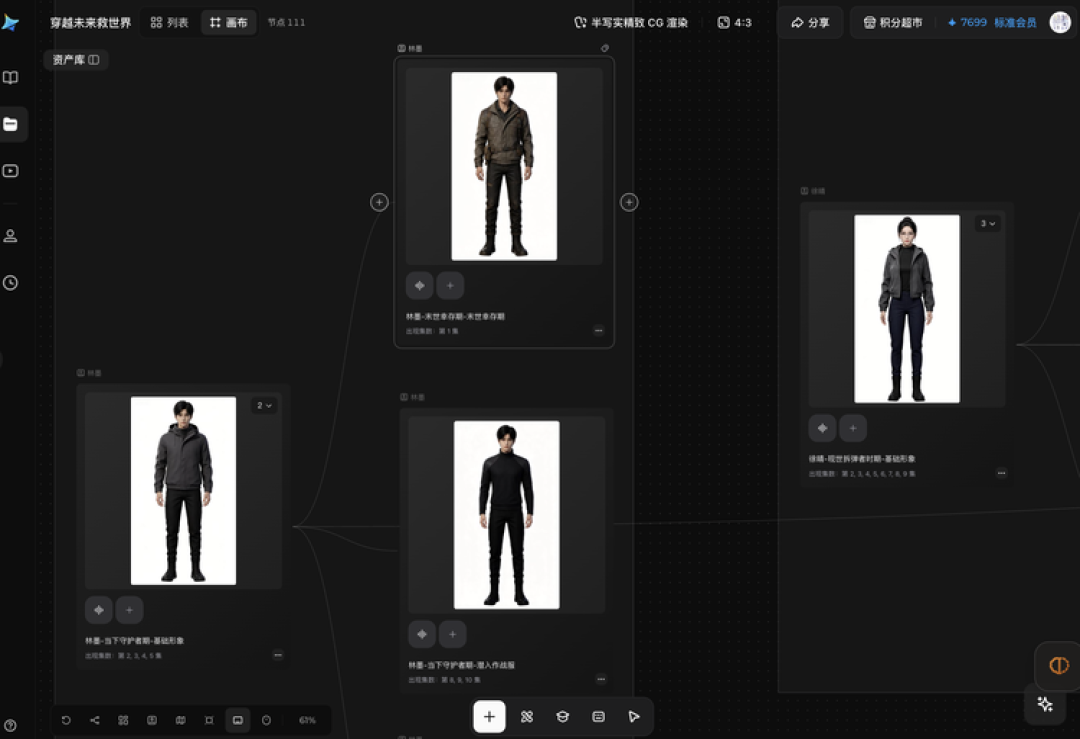The height and width of the screenshot is (739, 1080).
Task: Click the mouse mode icon in bottom toolbar
Action: point(267,720)
